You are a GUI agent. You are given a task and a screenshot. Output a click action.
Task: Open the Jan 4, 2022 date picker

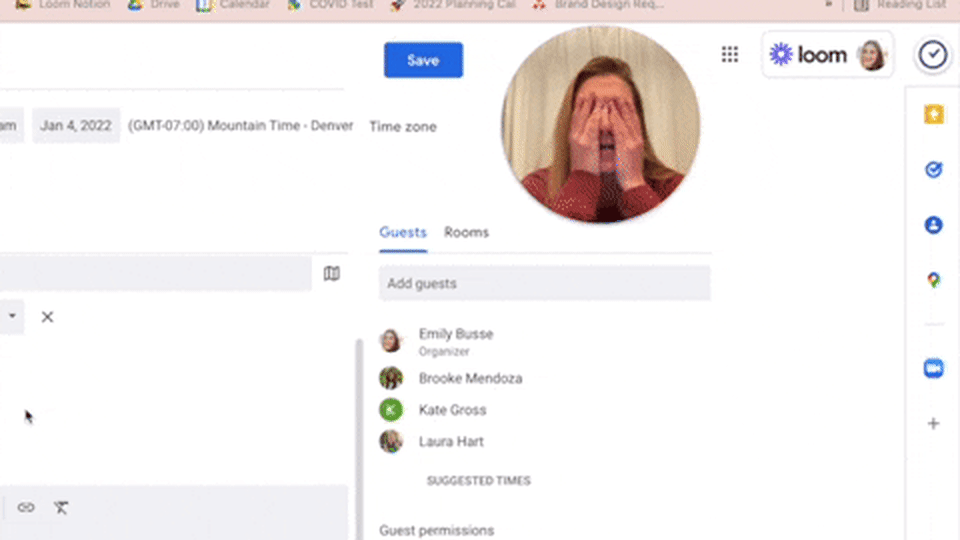point(76,126)
